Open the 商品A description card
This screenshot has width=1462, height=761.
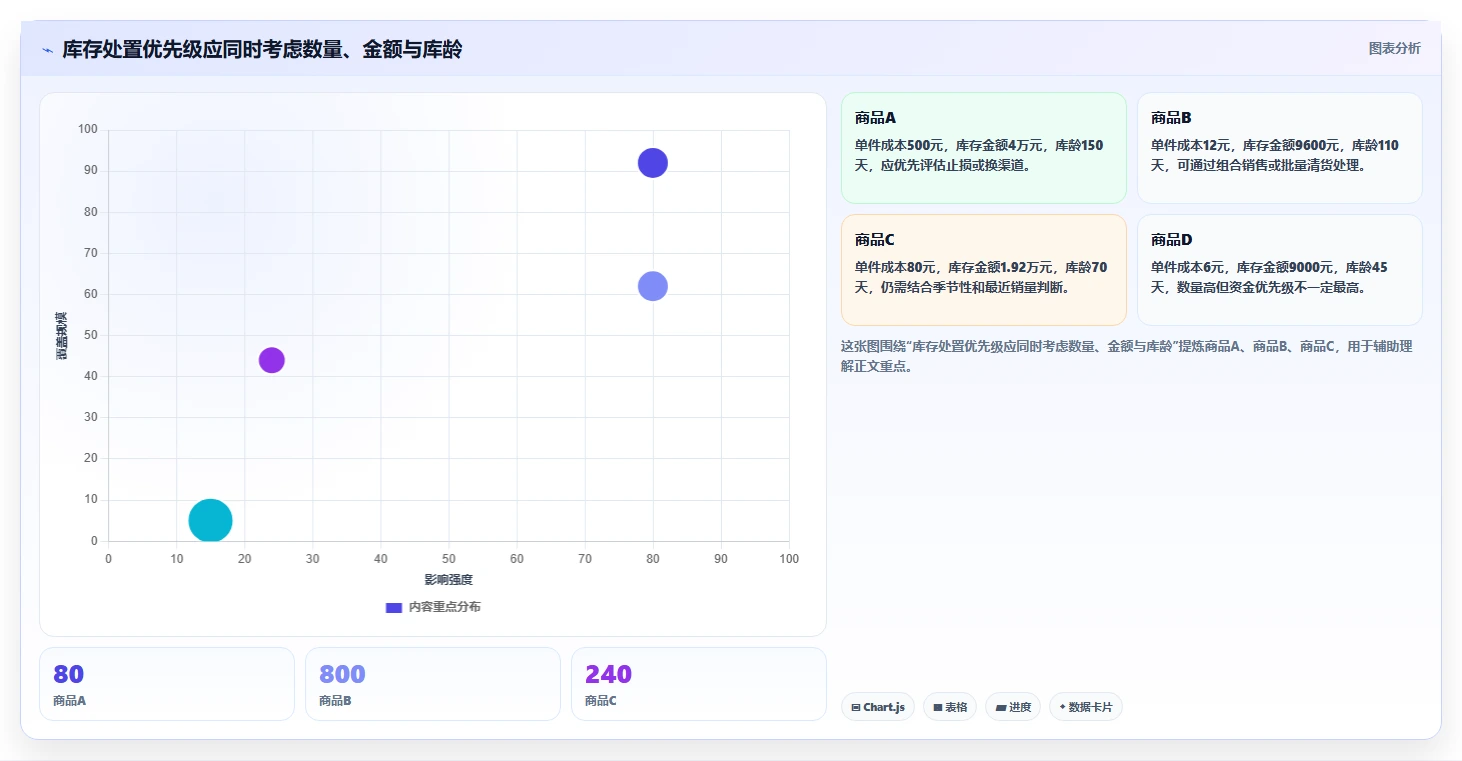coord(983,148)
